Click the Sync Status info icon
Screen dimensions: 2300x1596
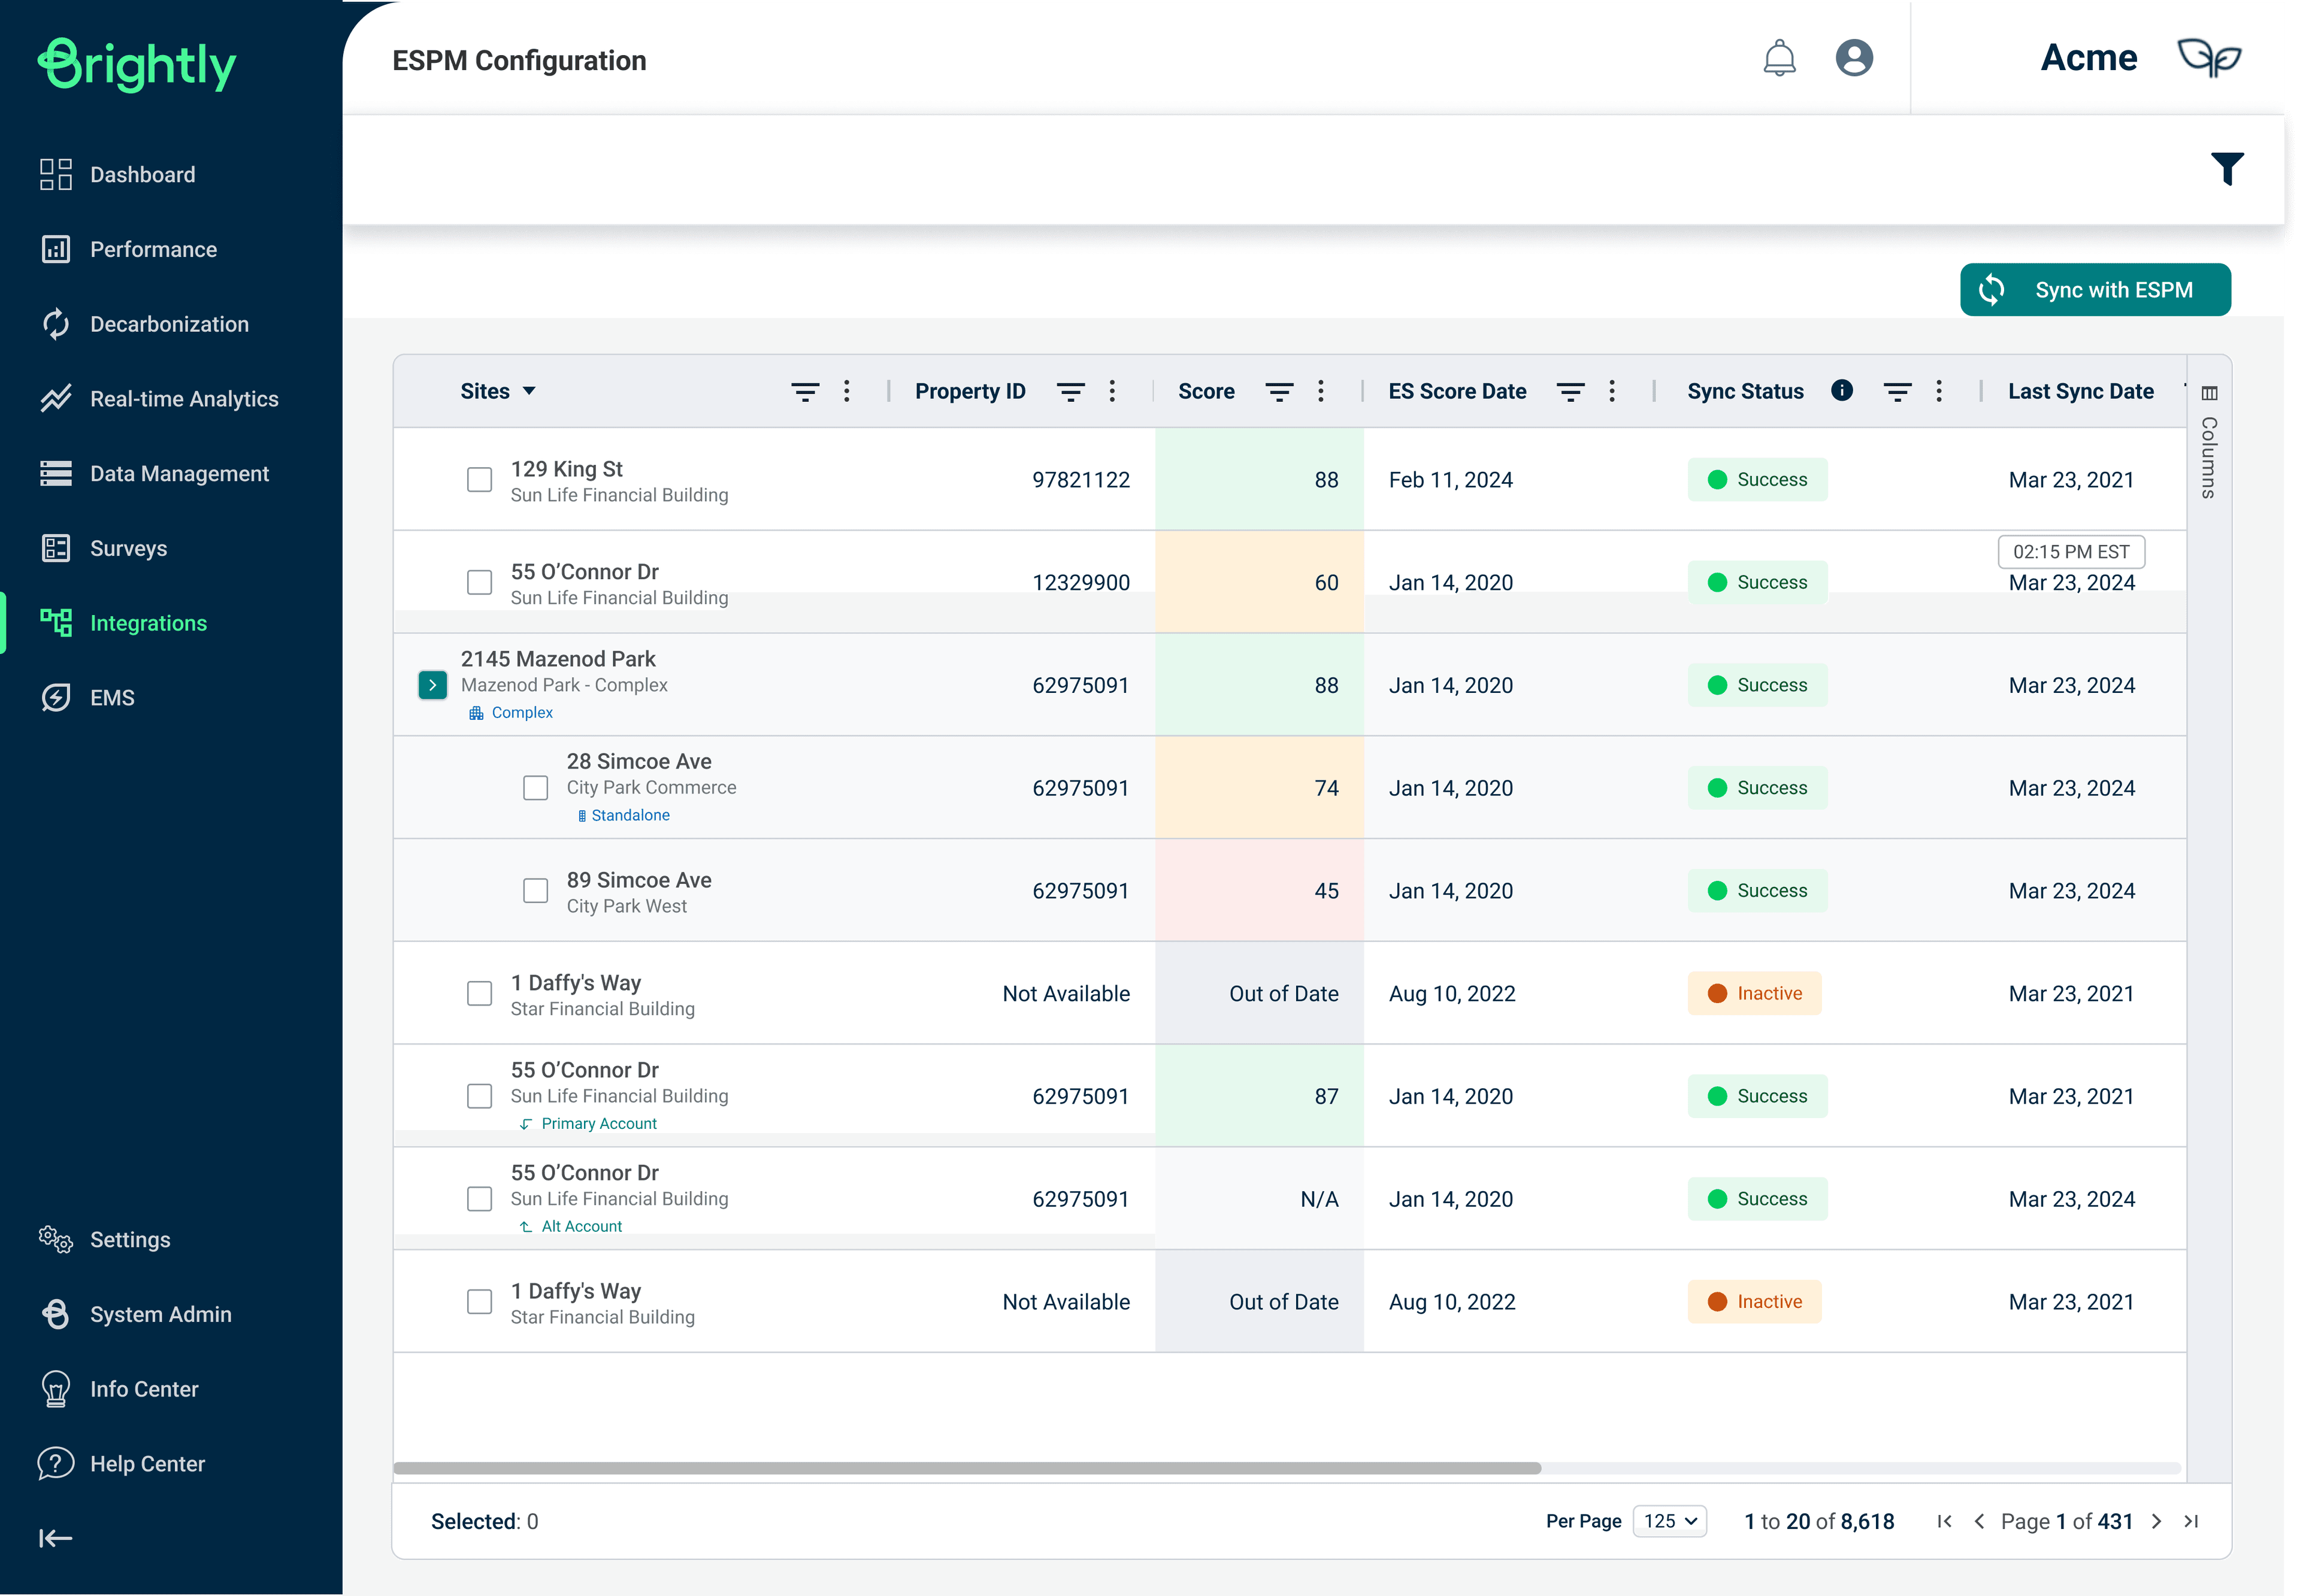[1842, 390]
